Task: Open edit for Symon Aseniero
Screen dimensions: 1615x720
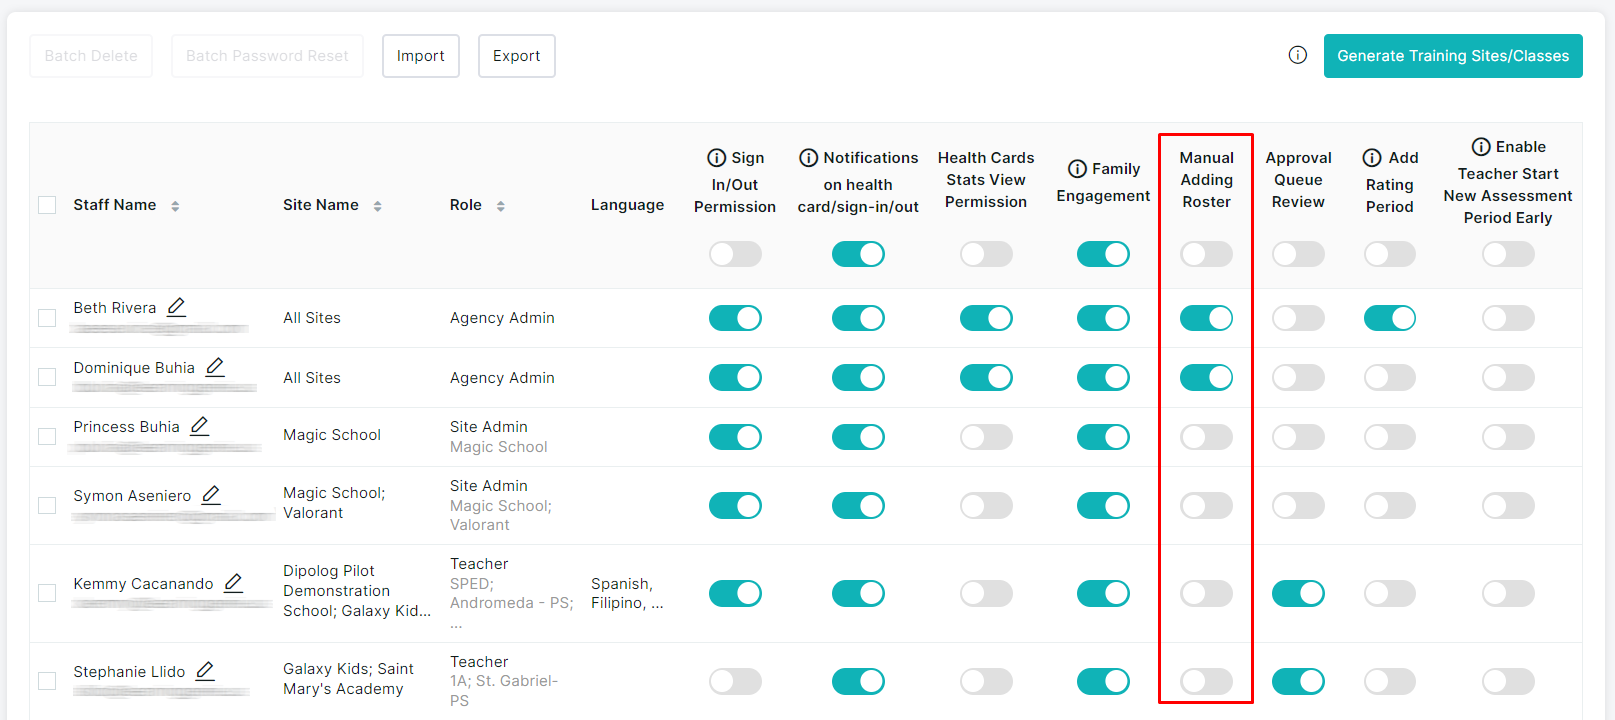Action: tap(211, 495)
